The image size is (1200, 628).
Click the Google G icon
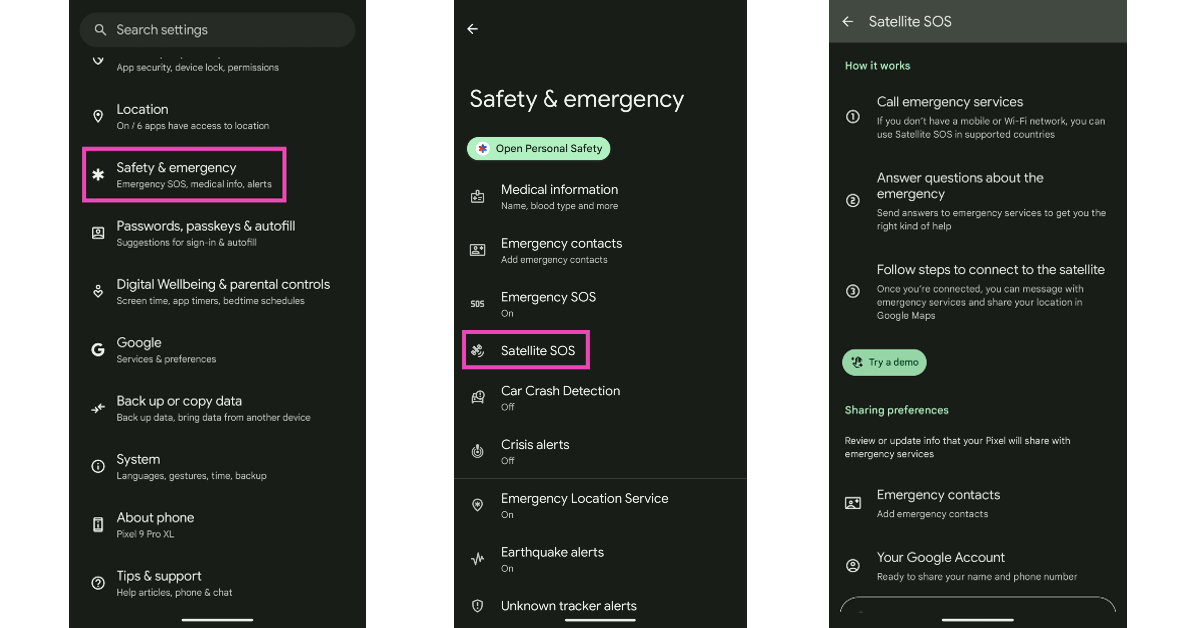pyautogui.click(x=98, y=350)
